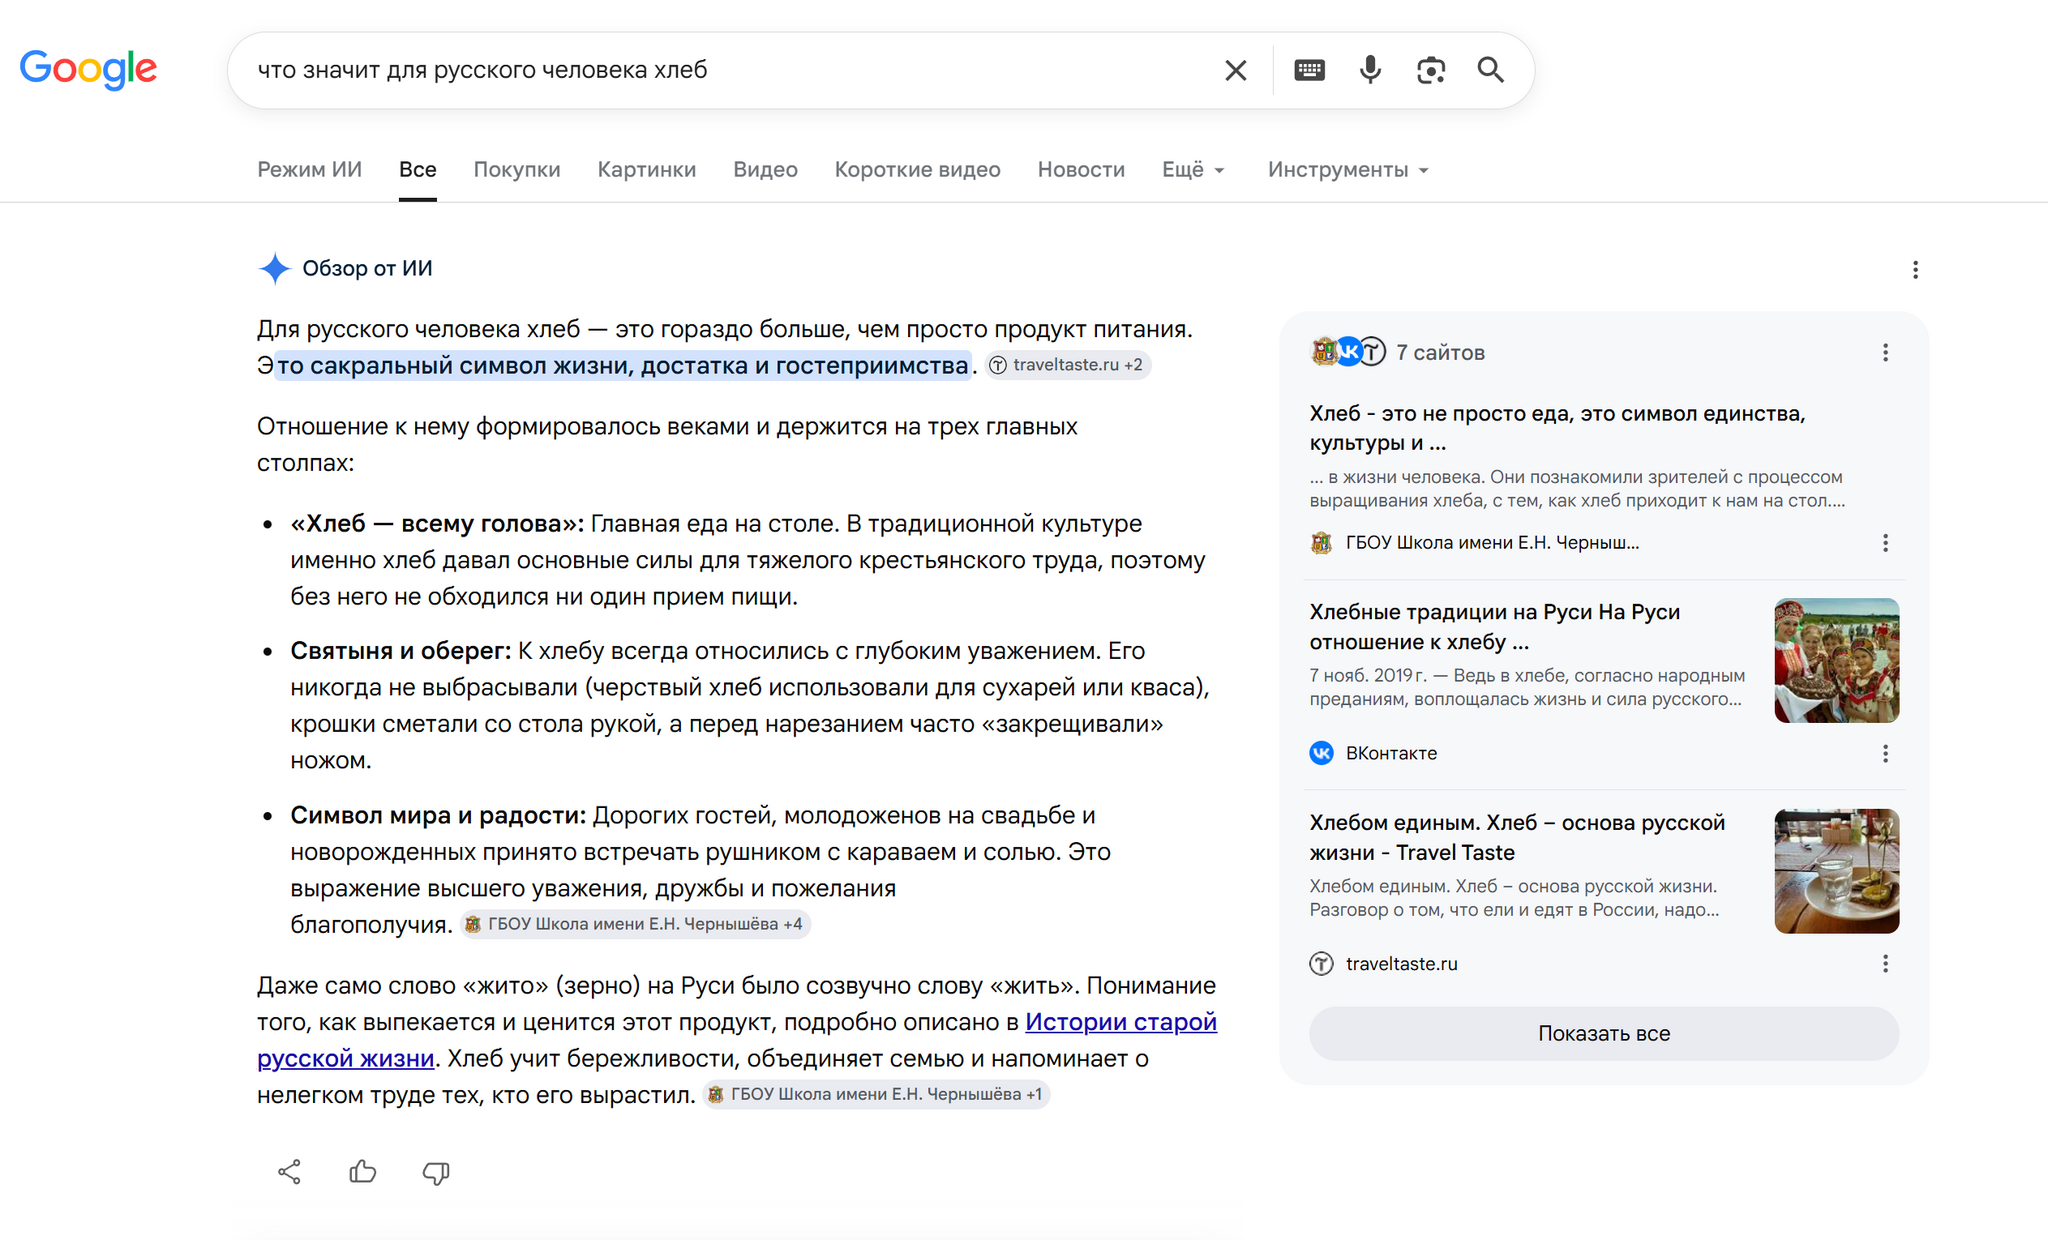Click the bullet heading Символ мира и радости
The width and height of the screenshot is (2048, 1240).
pos(438,816)
